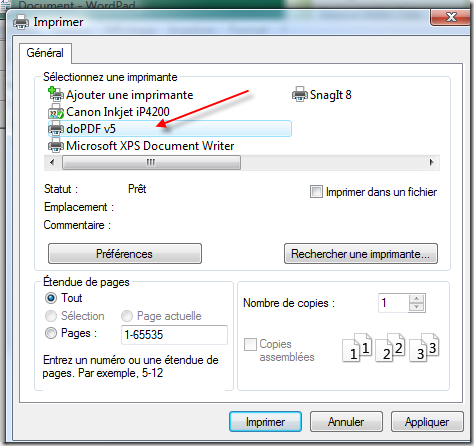Select the Ajouter une imprimante icon
The width and height of the screenshot is (474, 446).
pyautogui.click(x=56, y=94)
